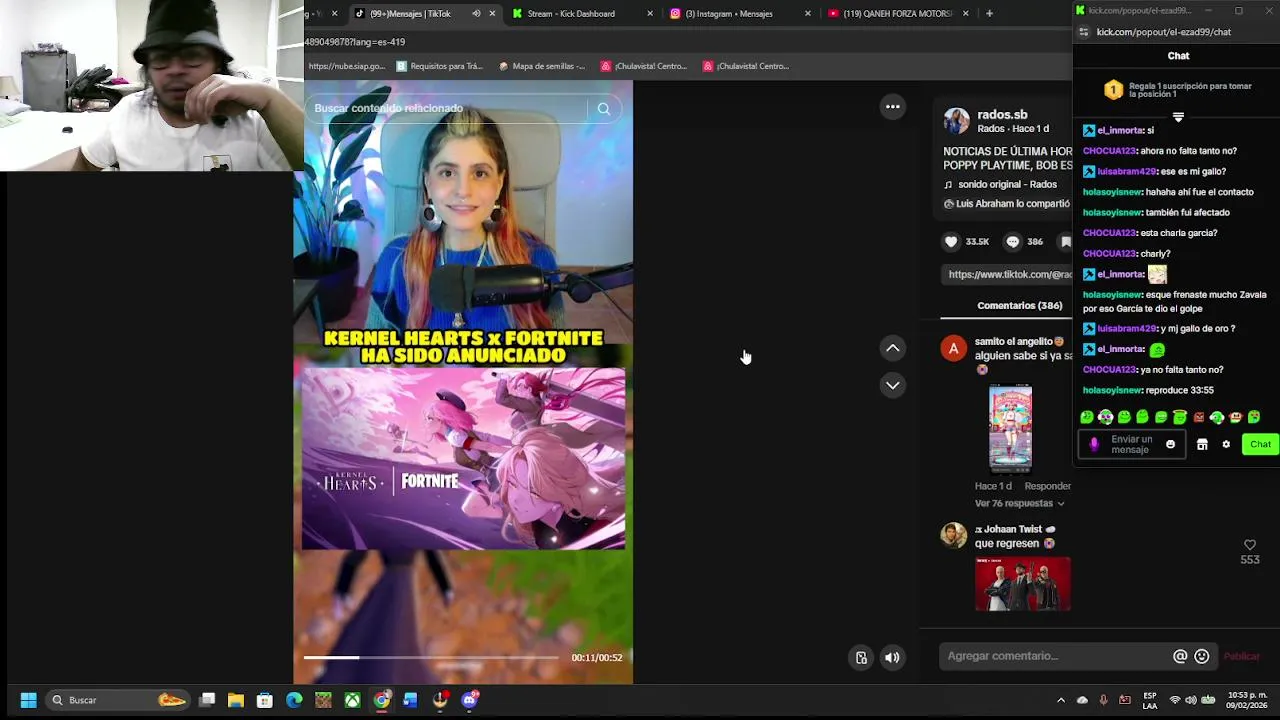This screenshot has width=1280, height=720.
Task: Open emoji picker in comment box
Action: point(1202,656)
